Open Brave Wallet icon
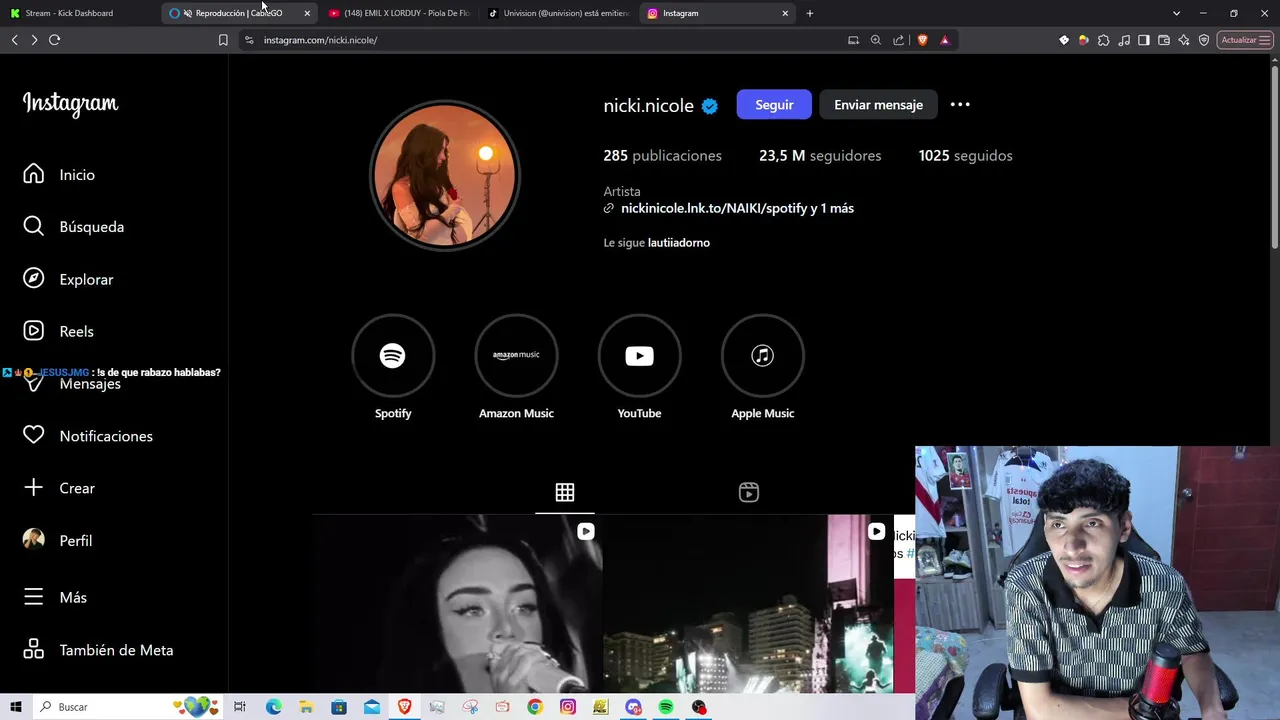The image size is (1280, 720). coord(1164,40)
